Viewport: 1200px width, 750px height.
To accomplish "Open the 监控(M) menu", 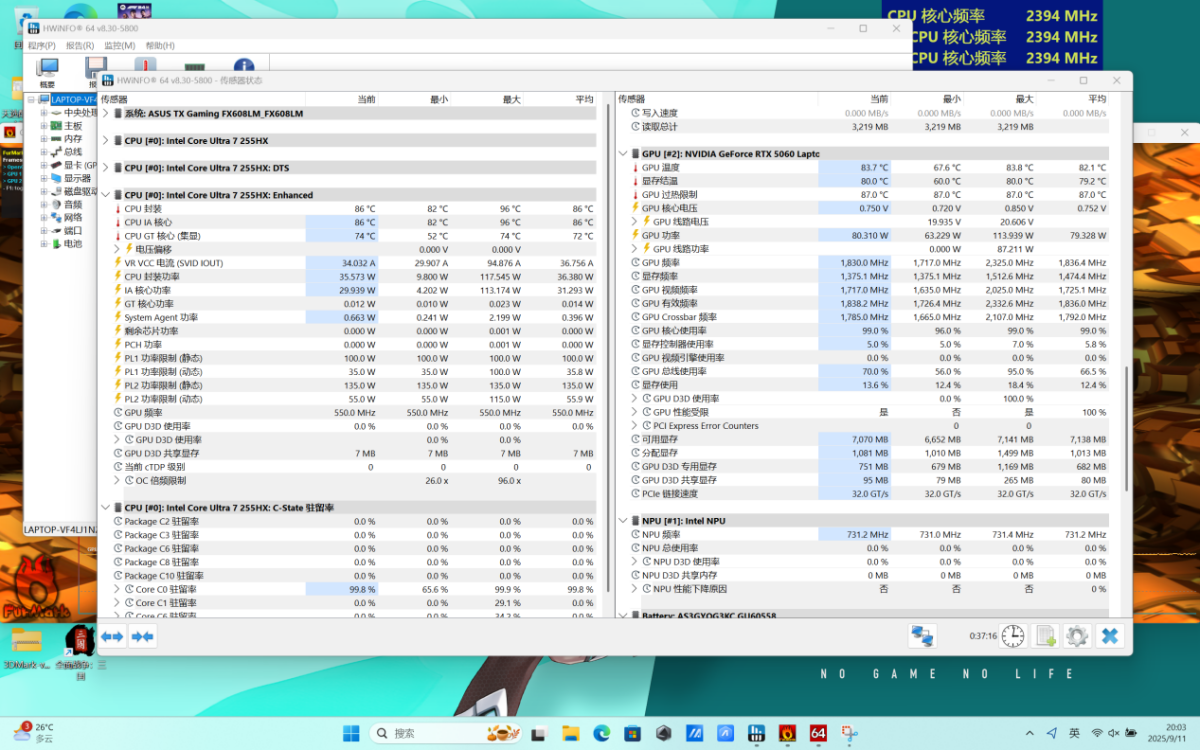I will point(119,46).
